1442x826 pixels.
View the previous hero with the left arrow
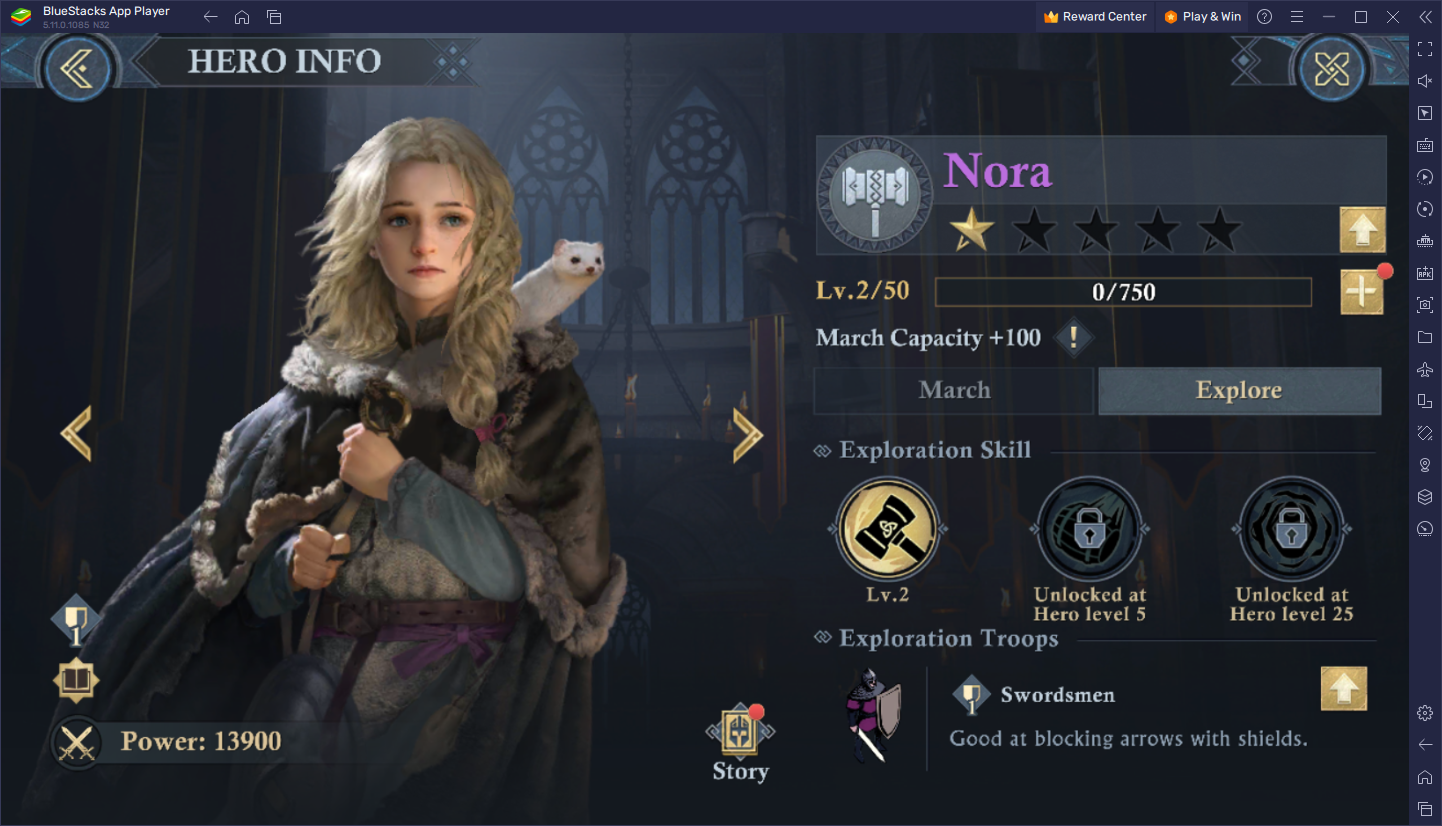[76, 433]
